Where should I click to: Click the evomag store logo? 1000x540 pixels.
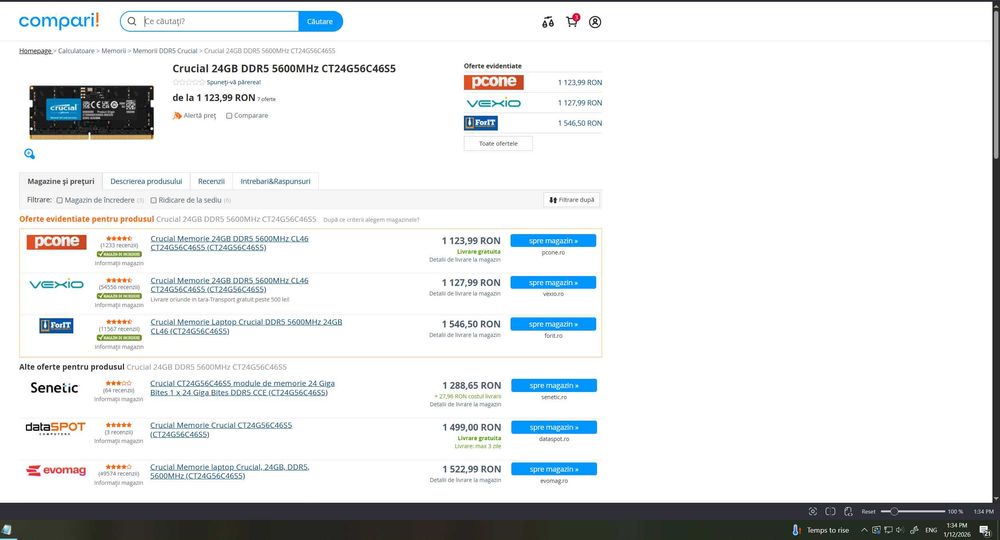click(55, 471)
